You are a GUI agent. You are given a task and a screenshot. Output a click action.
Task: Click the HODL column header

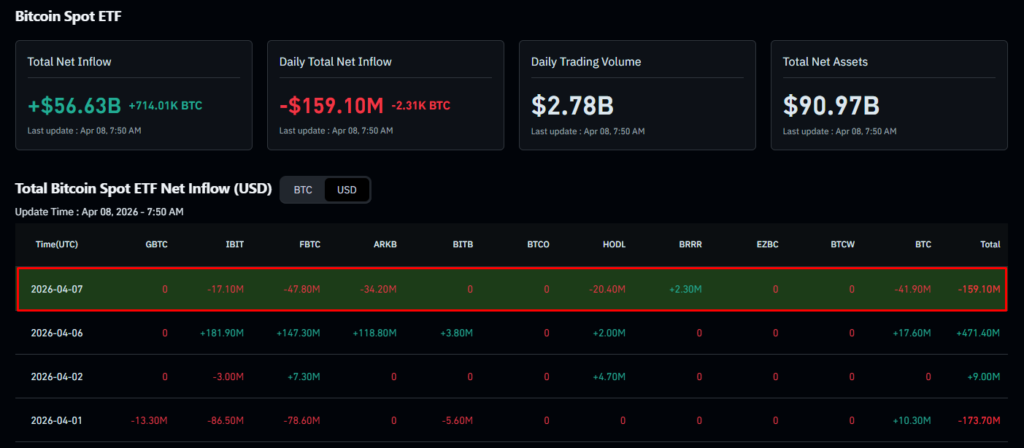(x=615, y=244)
